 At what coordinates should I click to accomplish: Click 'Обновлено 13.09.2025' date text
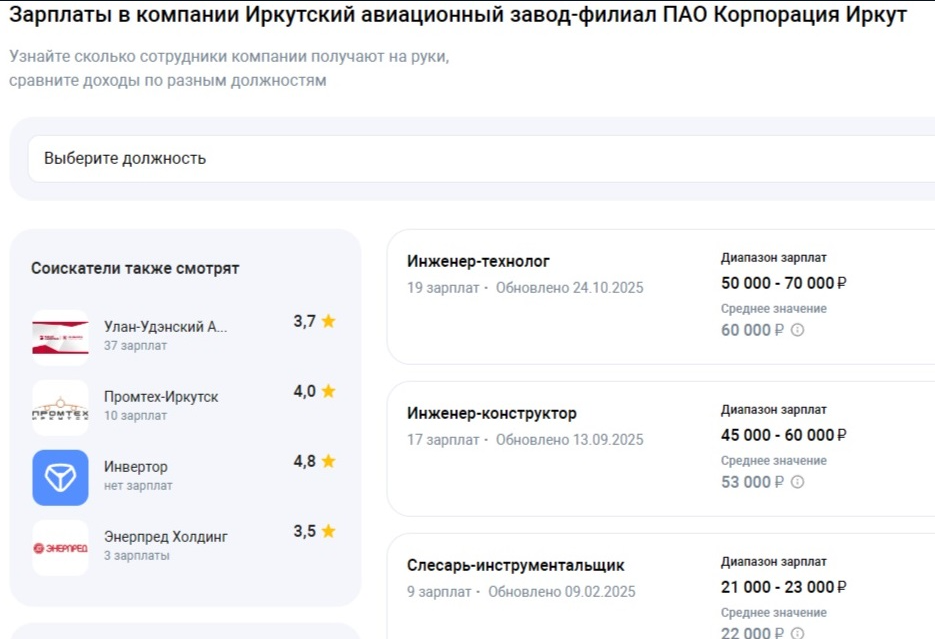[x=569, y=440]
